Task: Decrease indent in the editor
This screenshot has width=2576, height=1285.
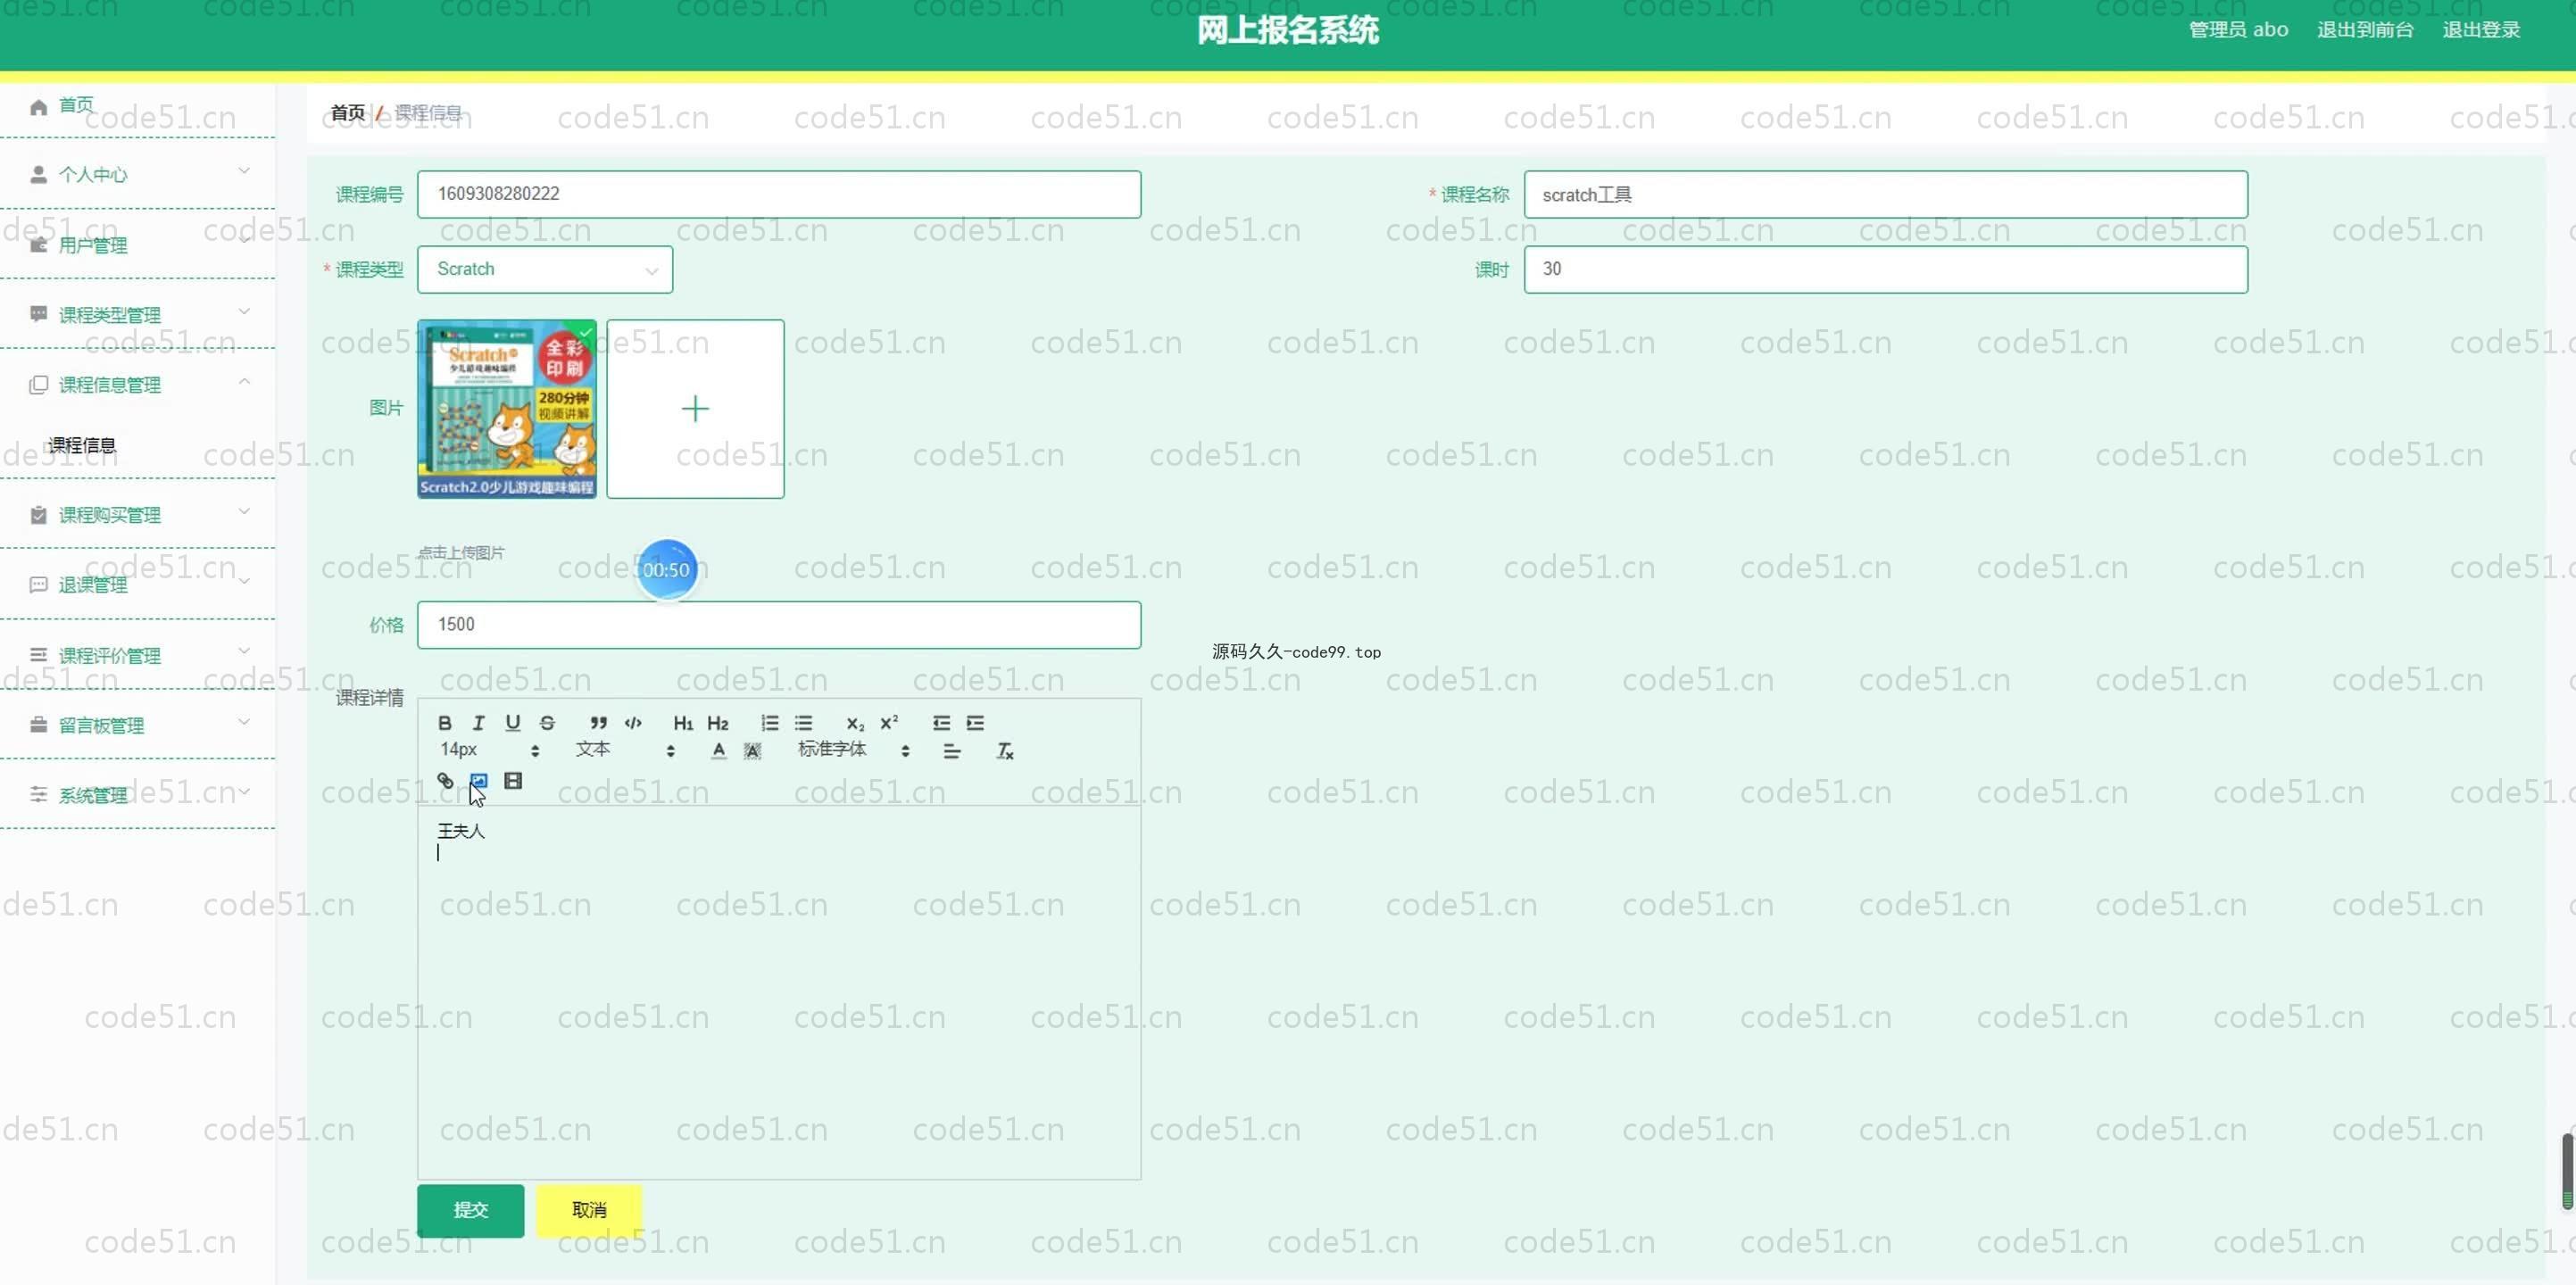Action: point(941,723)
